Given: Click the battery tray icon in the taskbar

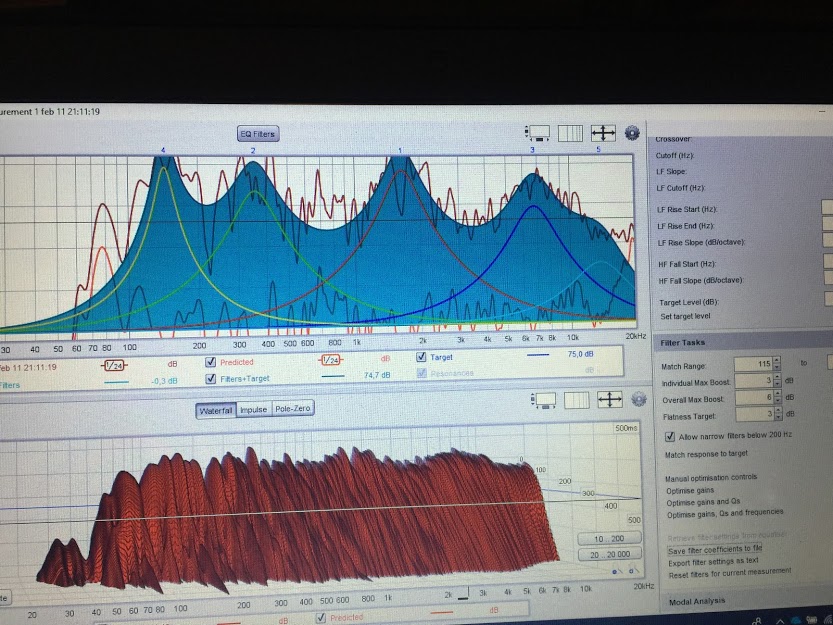Looking at the screenshot, I should pos(811,621).
